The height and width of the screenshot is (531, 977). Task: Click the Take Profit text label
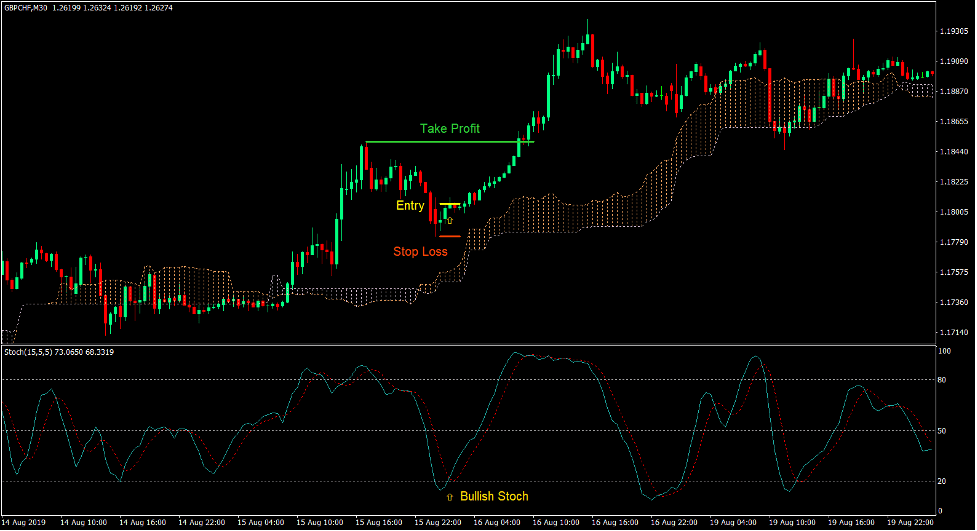449,128
